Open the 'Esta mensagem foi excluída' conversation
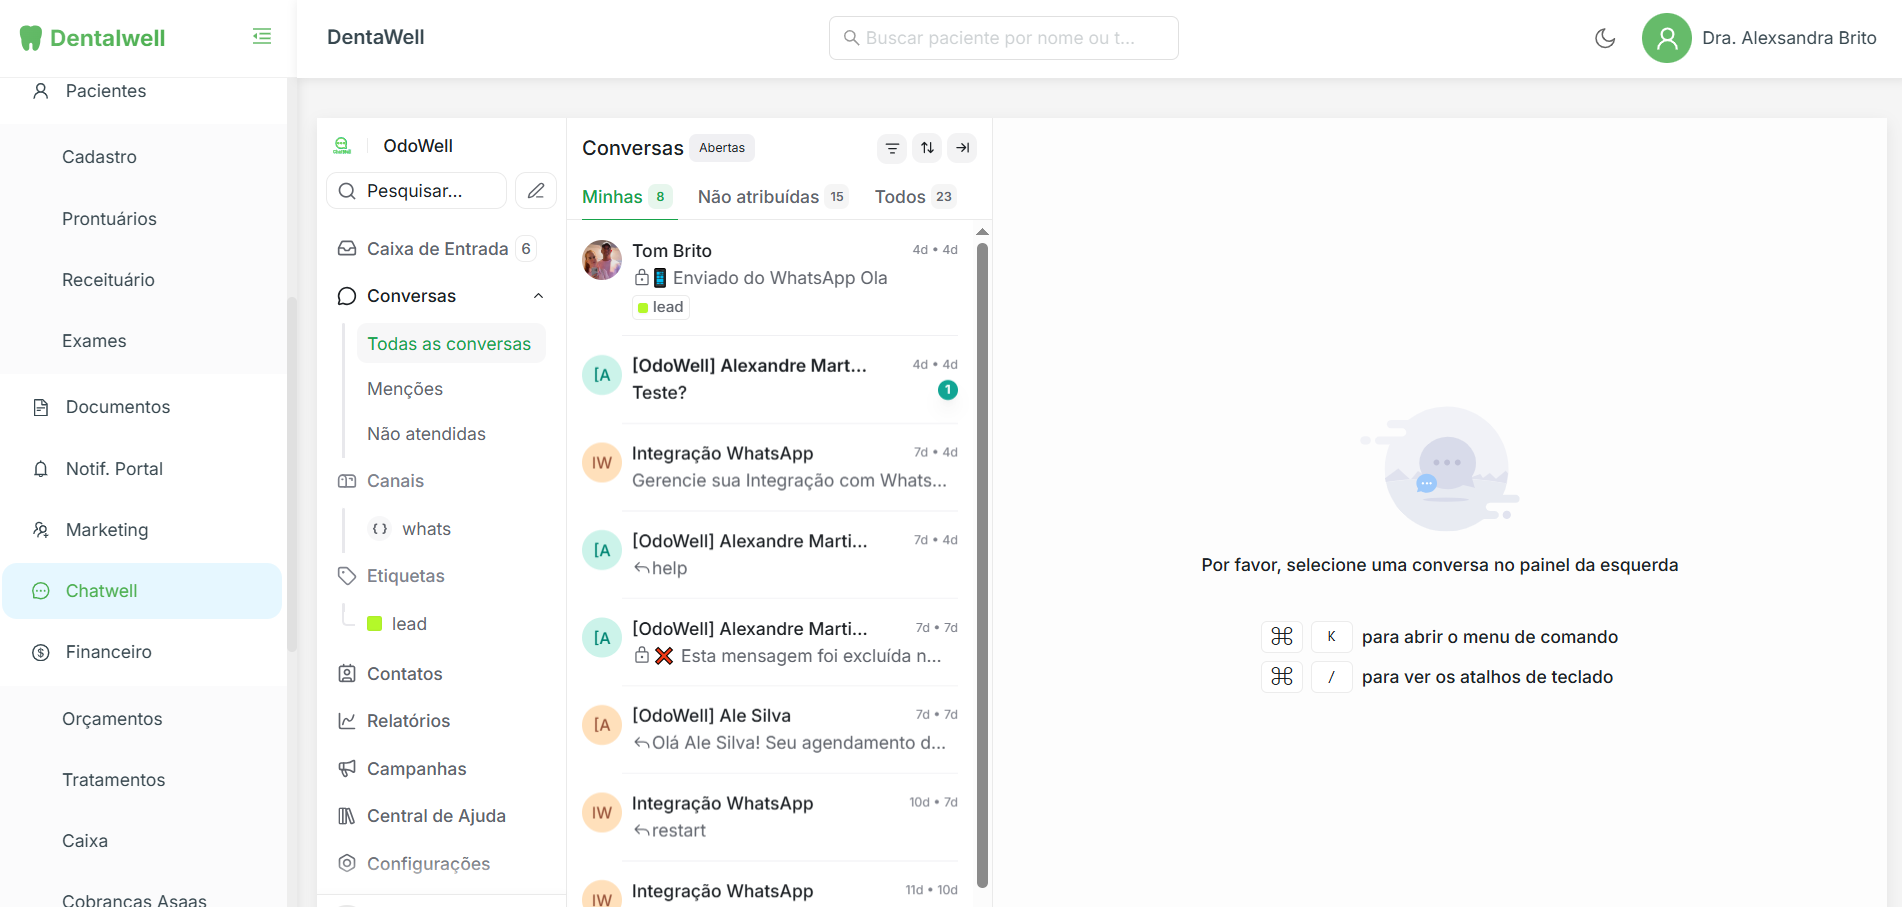This screenshot has height=907, width=1902. click(x=770, y=642)
